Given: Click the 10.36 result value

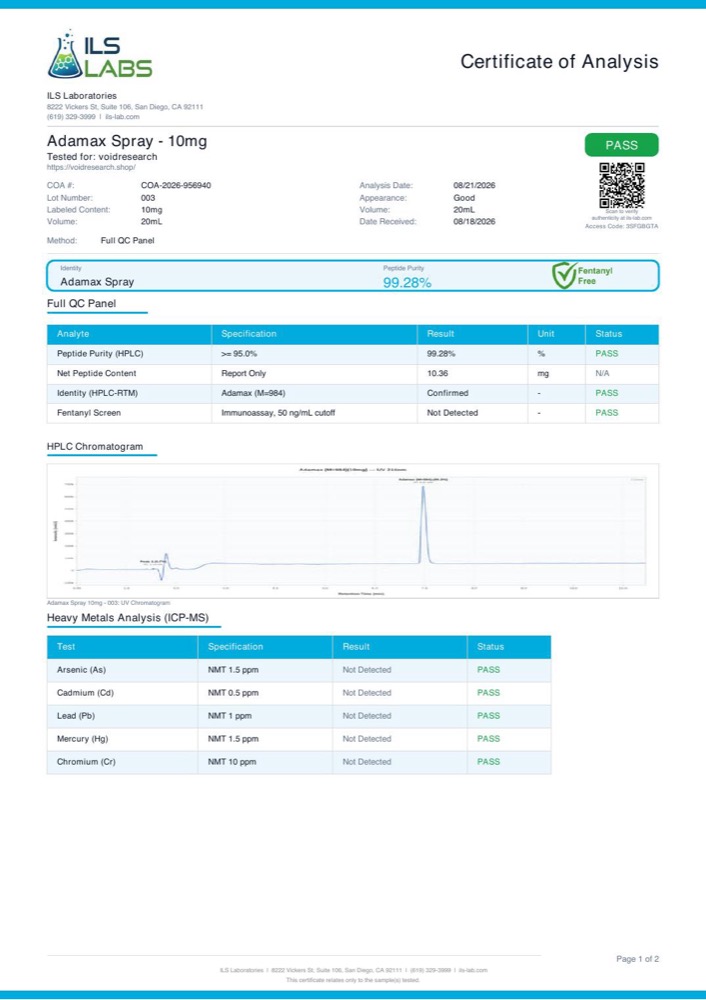Looking at the screenshot, I should (437, 373).
